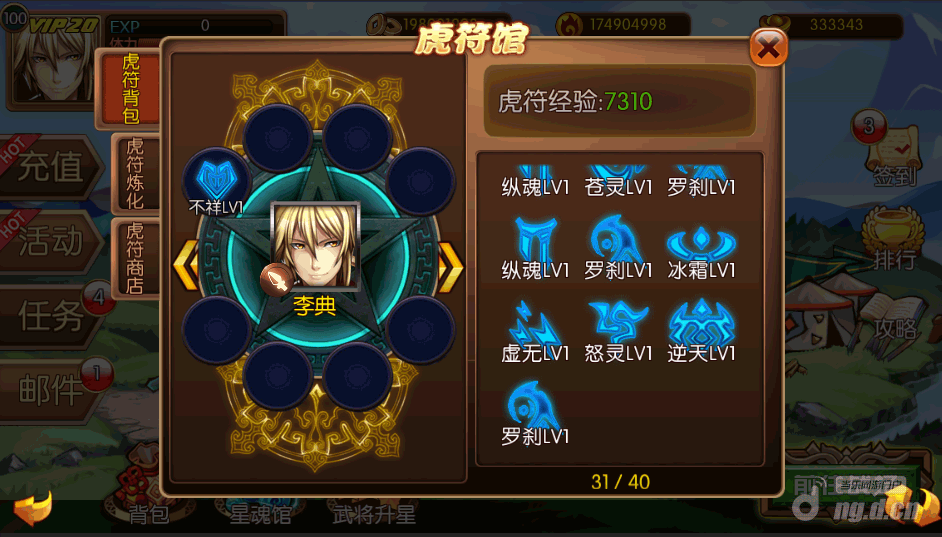The width and height of the screenshot is (942, 537).
Task: Show previous hero with left gold arrow
Action: coord(186,266)
